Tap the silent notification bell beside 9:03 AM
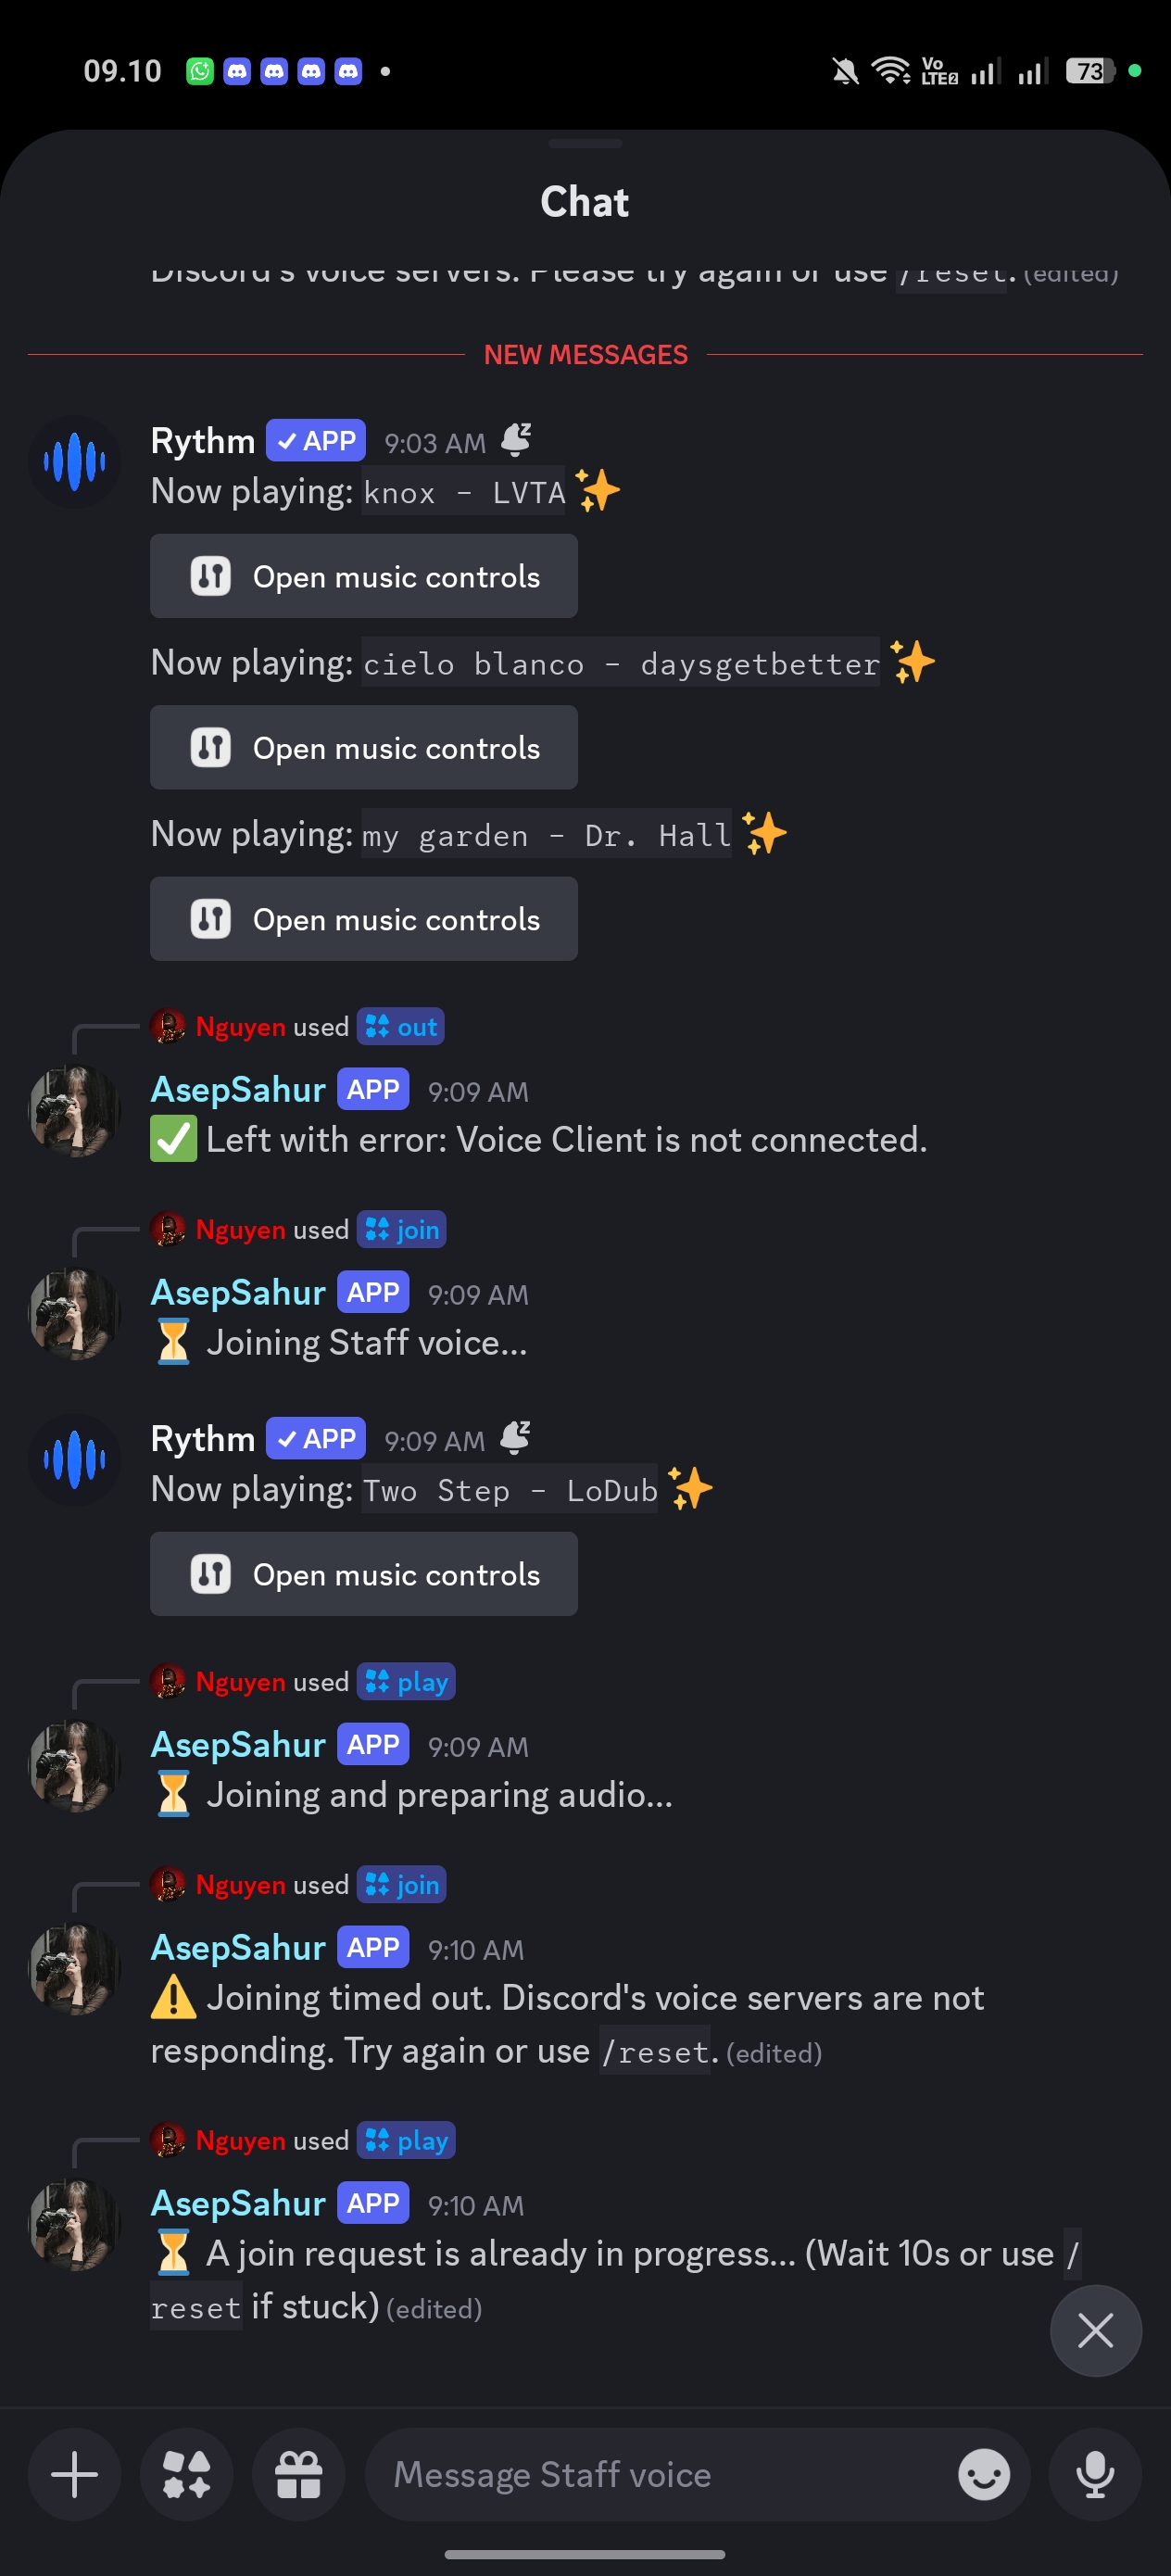This screenshot has width=1171, height=2576. tap(516, 439)
